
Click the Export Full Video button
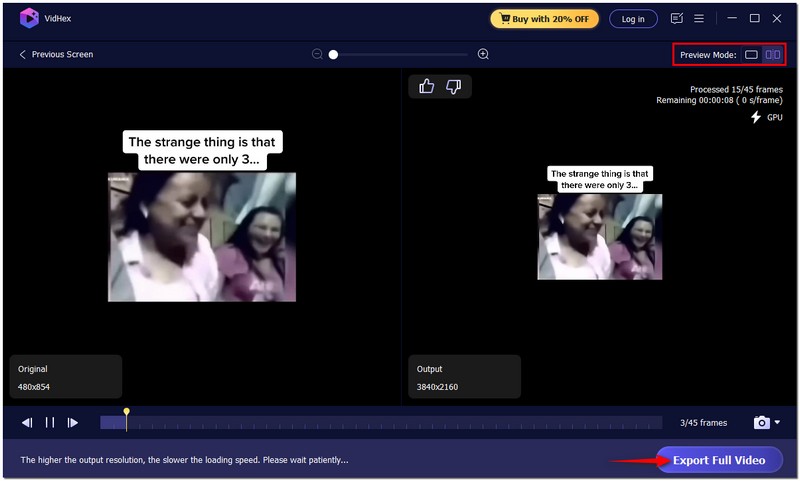tap(719, 460)
